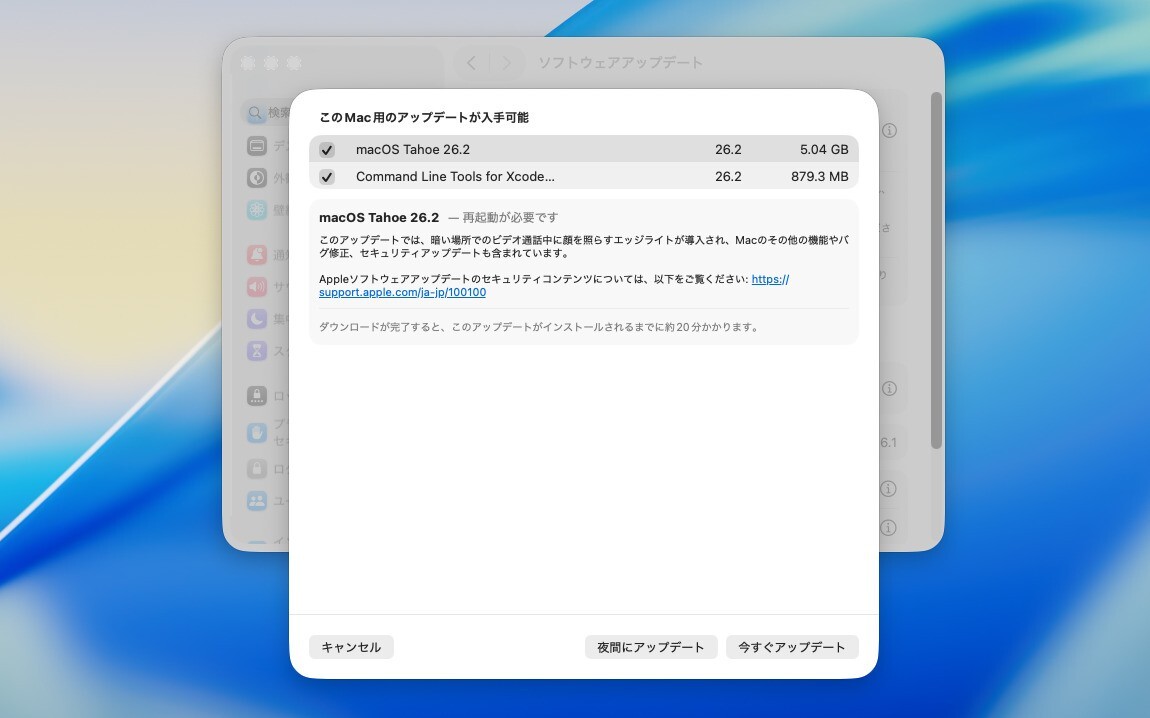Uncheck the Command Line Tools for Xcode checkbox
The width and height of the screenshot is (1150, 718).
point(327,177)
